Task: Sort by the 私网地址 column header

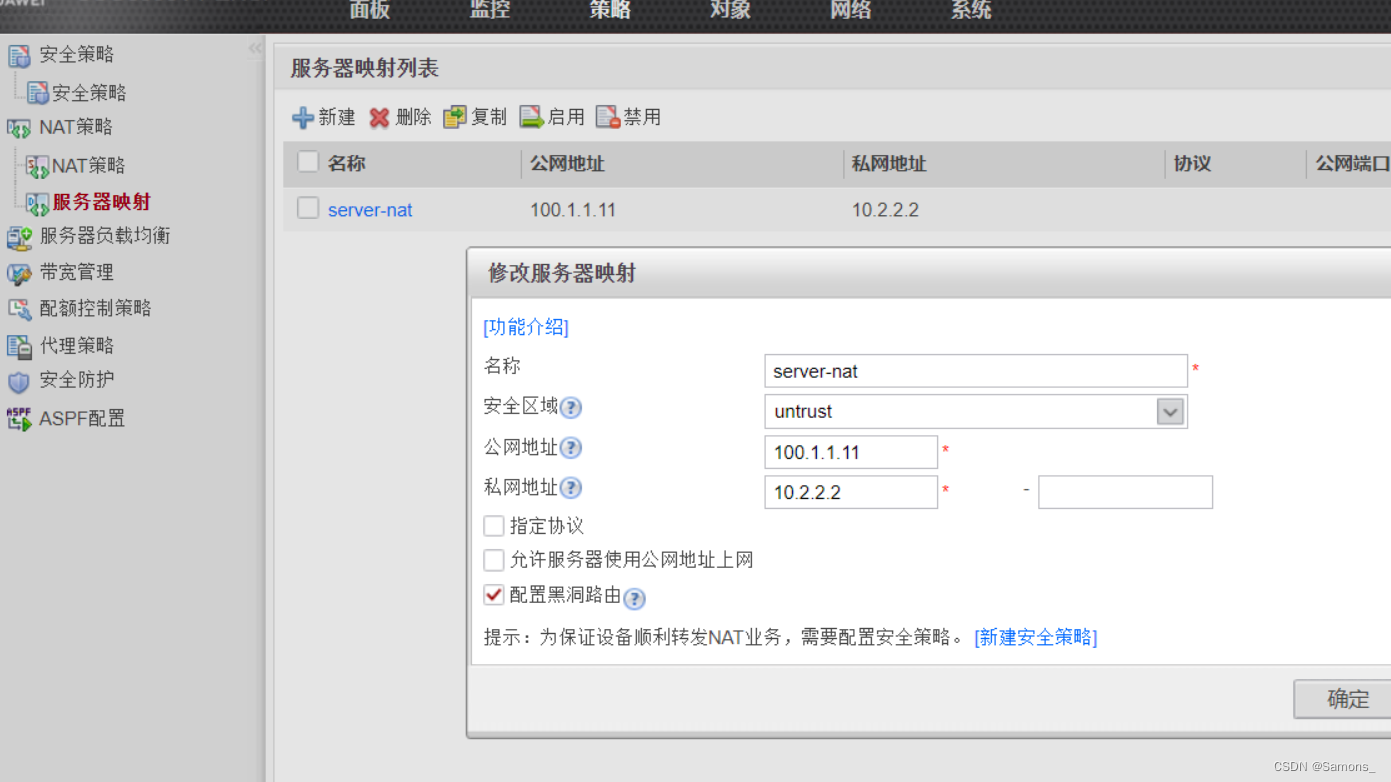Action: point(889,163)
